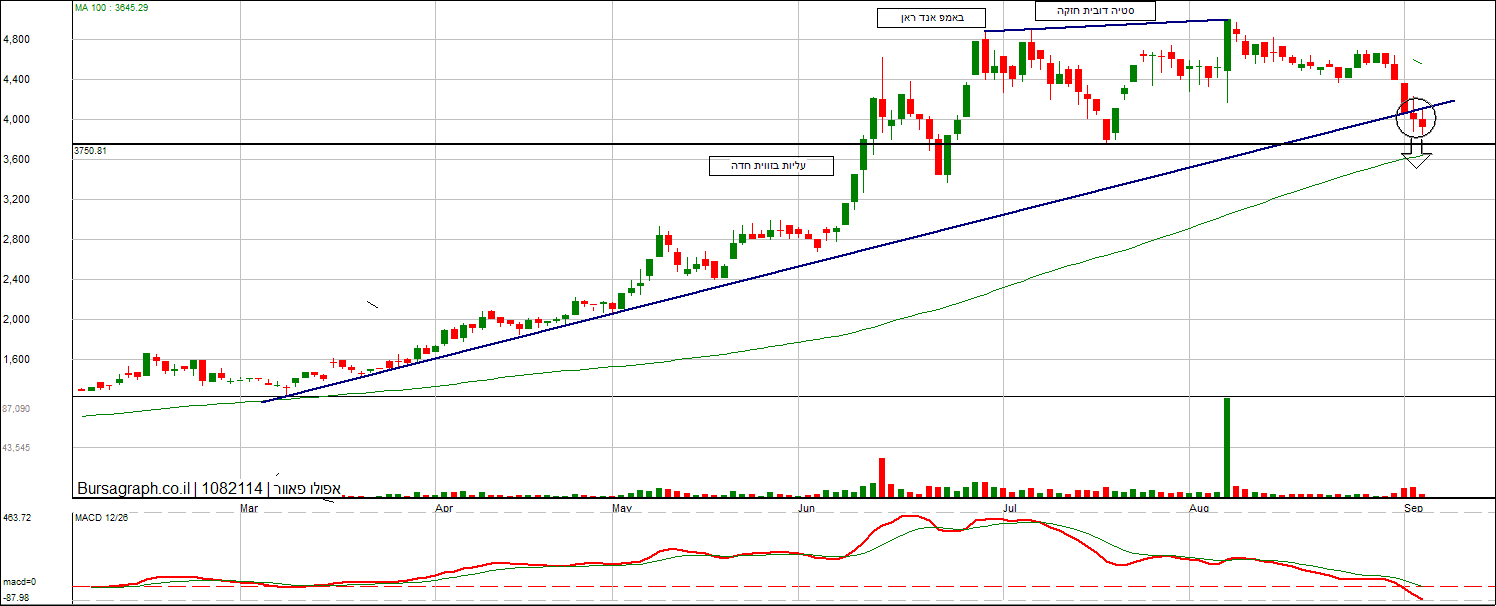Click the 87,090 volume axis label
This screenshot has height=606, width=1496.
tap(16, 408)
